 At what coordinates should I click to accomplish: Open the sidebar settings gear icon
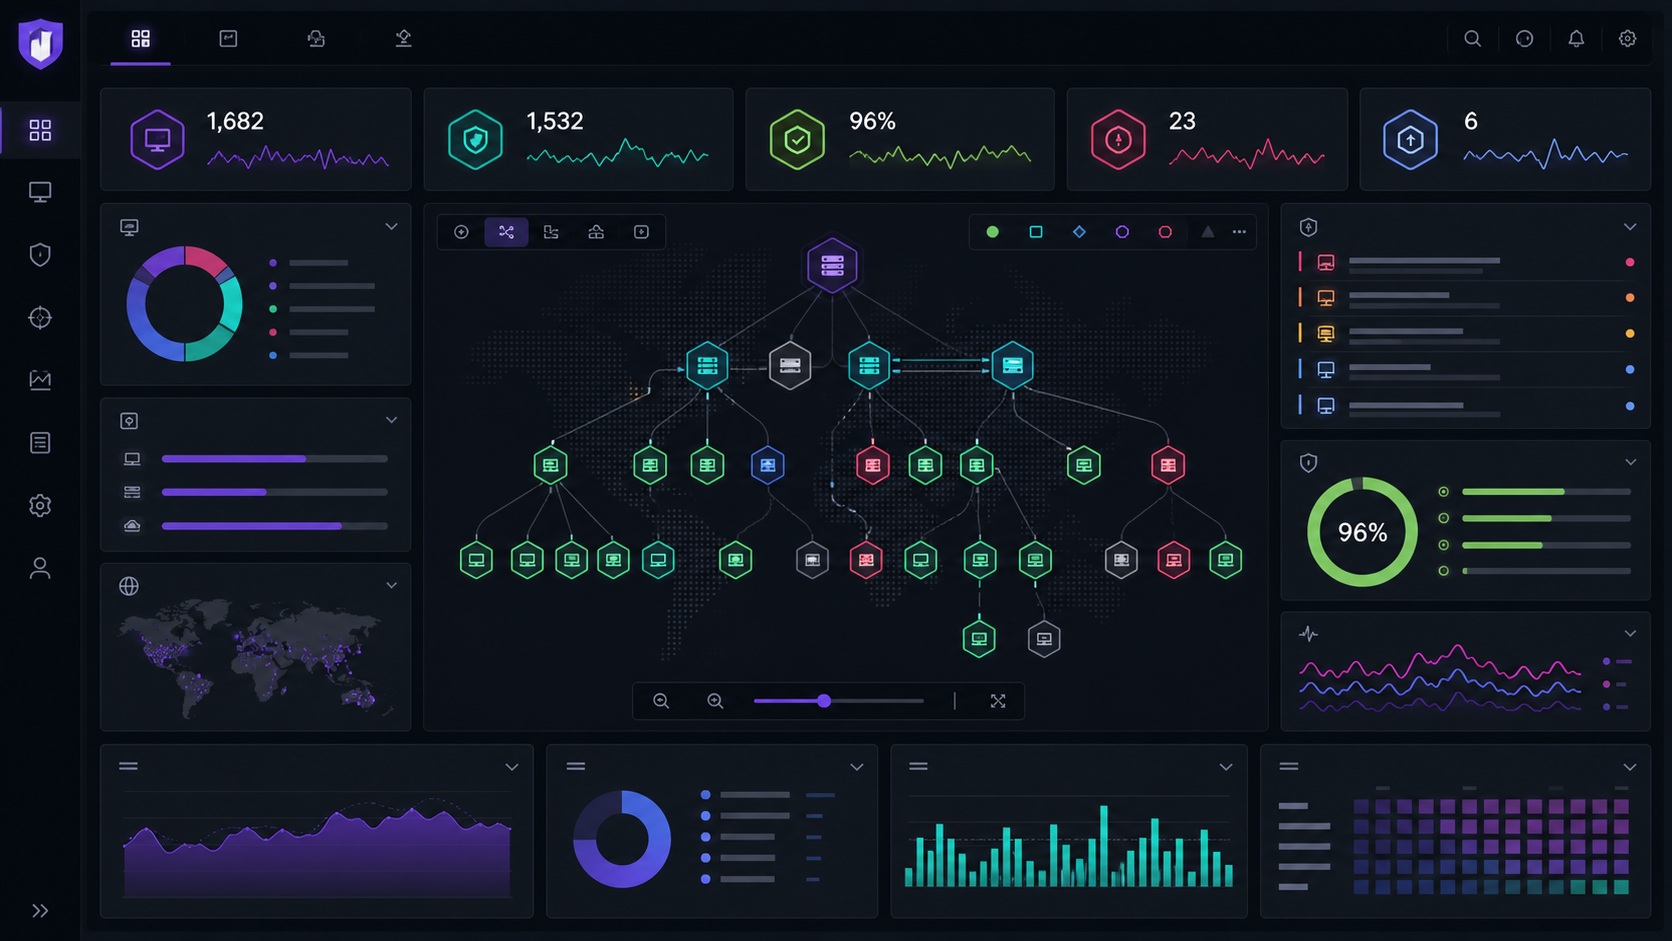40,505
